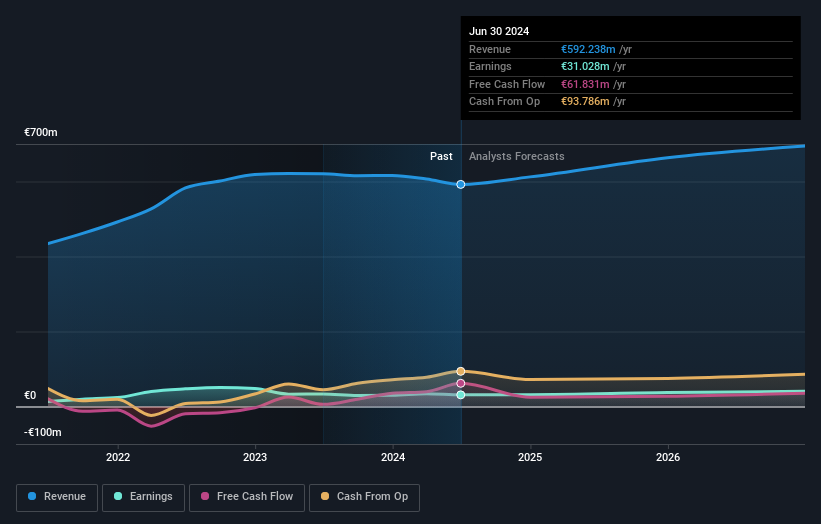Click the €592.238m revenue value
This screenshot has width=821, height=524.
(588, 49)
